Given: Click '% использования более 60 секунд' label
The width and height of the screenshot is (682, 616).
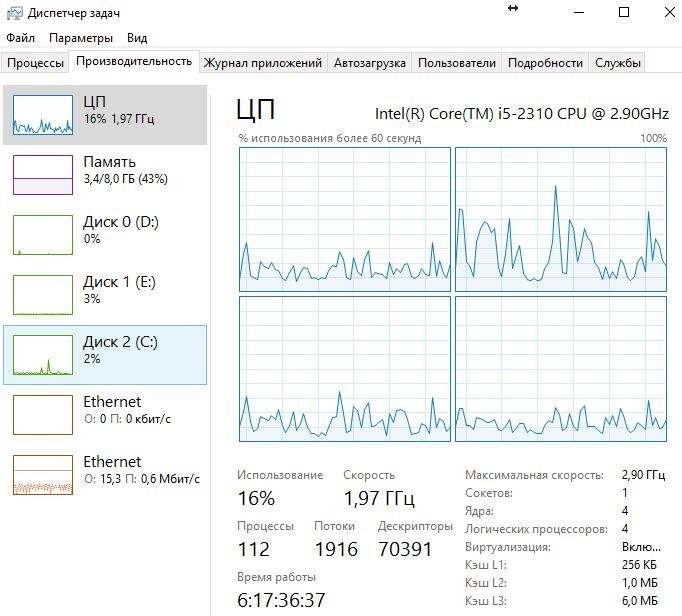Looking at the screenshot, I should [330, 138].
